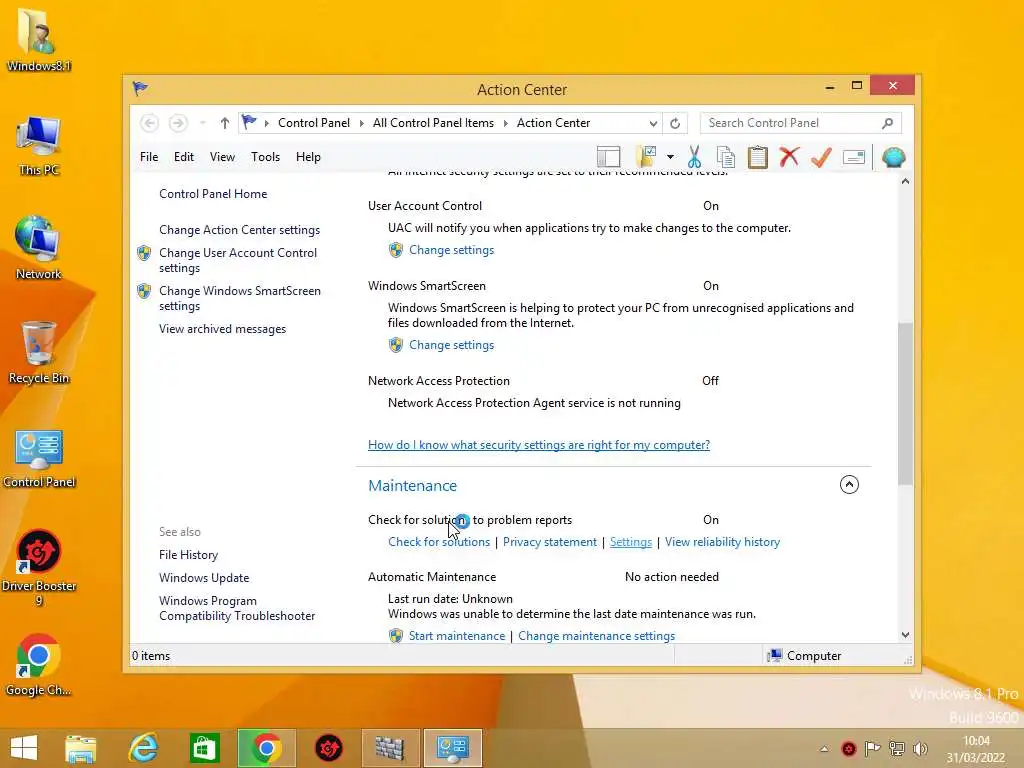The height and width of the screenshot is (768, 1024).
Task: Select the All Control Panel Items breadcrumb
Action: tap(433, 123)
